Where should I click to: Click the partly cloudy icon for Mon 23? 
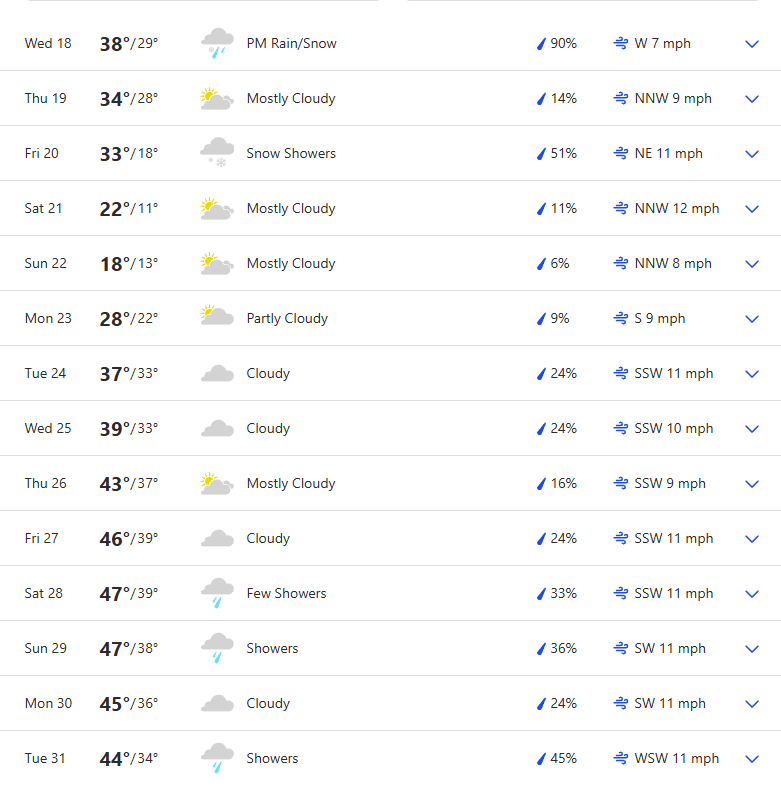tap(217, 318)
